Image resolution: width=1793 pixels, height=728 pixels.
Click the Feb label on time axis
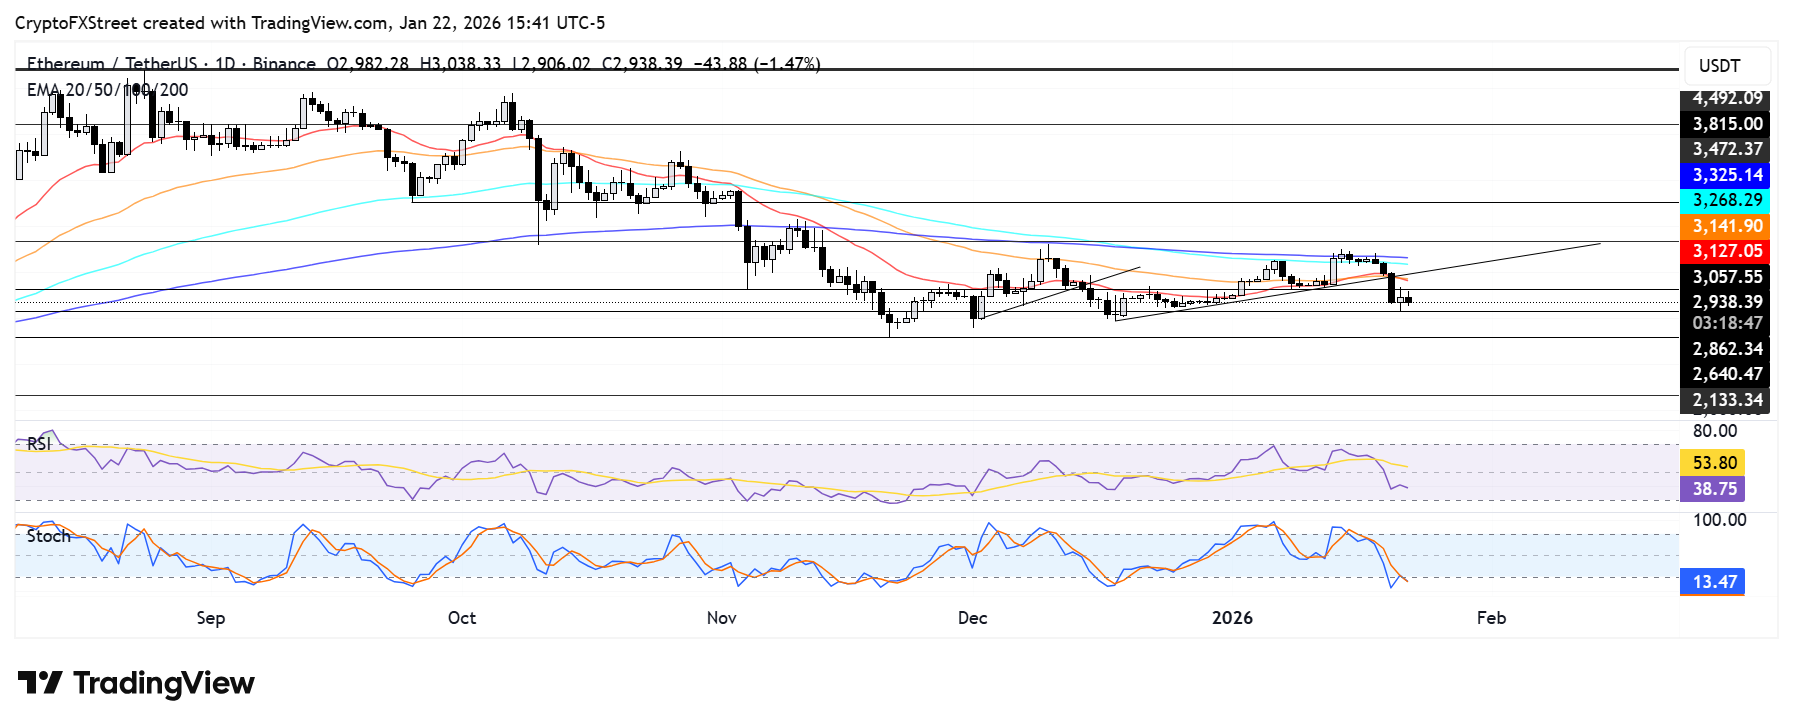[x=1491, y=618]
